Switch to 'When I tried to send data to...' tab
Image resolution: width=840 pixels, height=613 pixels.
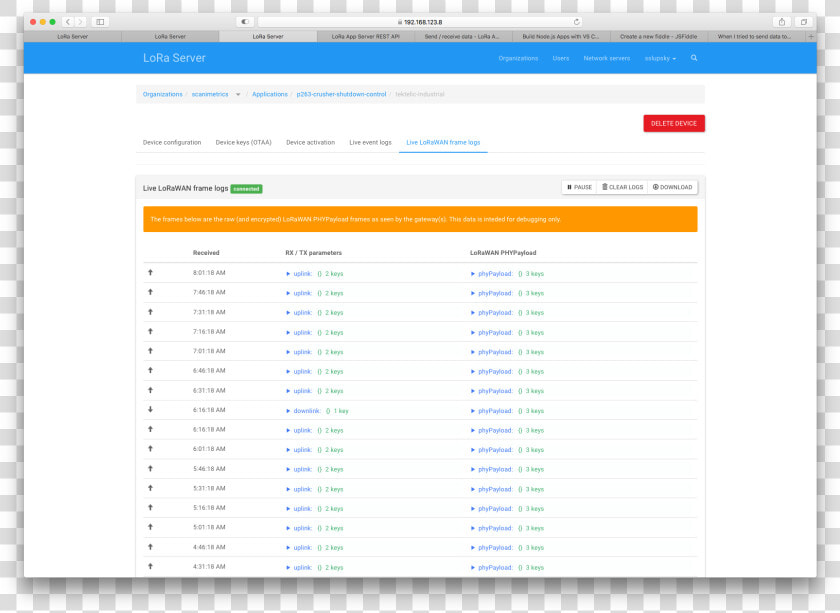[754, 36]
